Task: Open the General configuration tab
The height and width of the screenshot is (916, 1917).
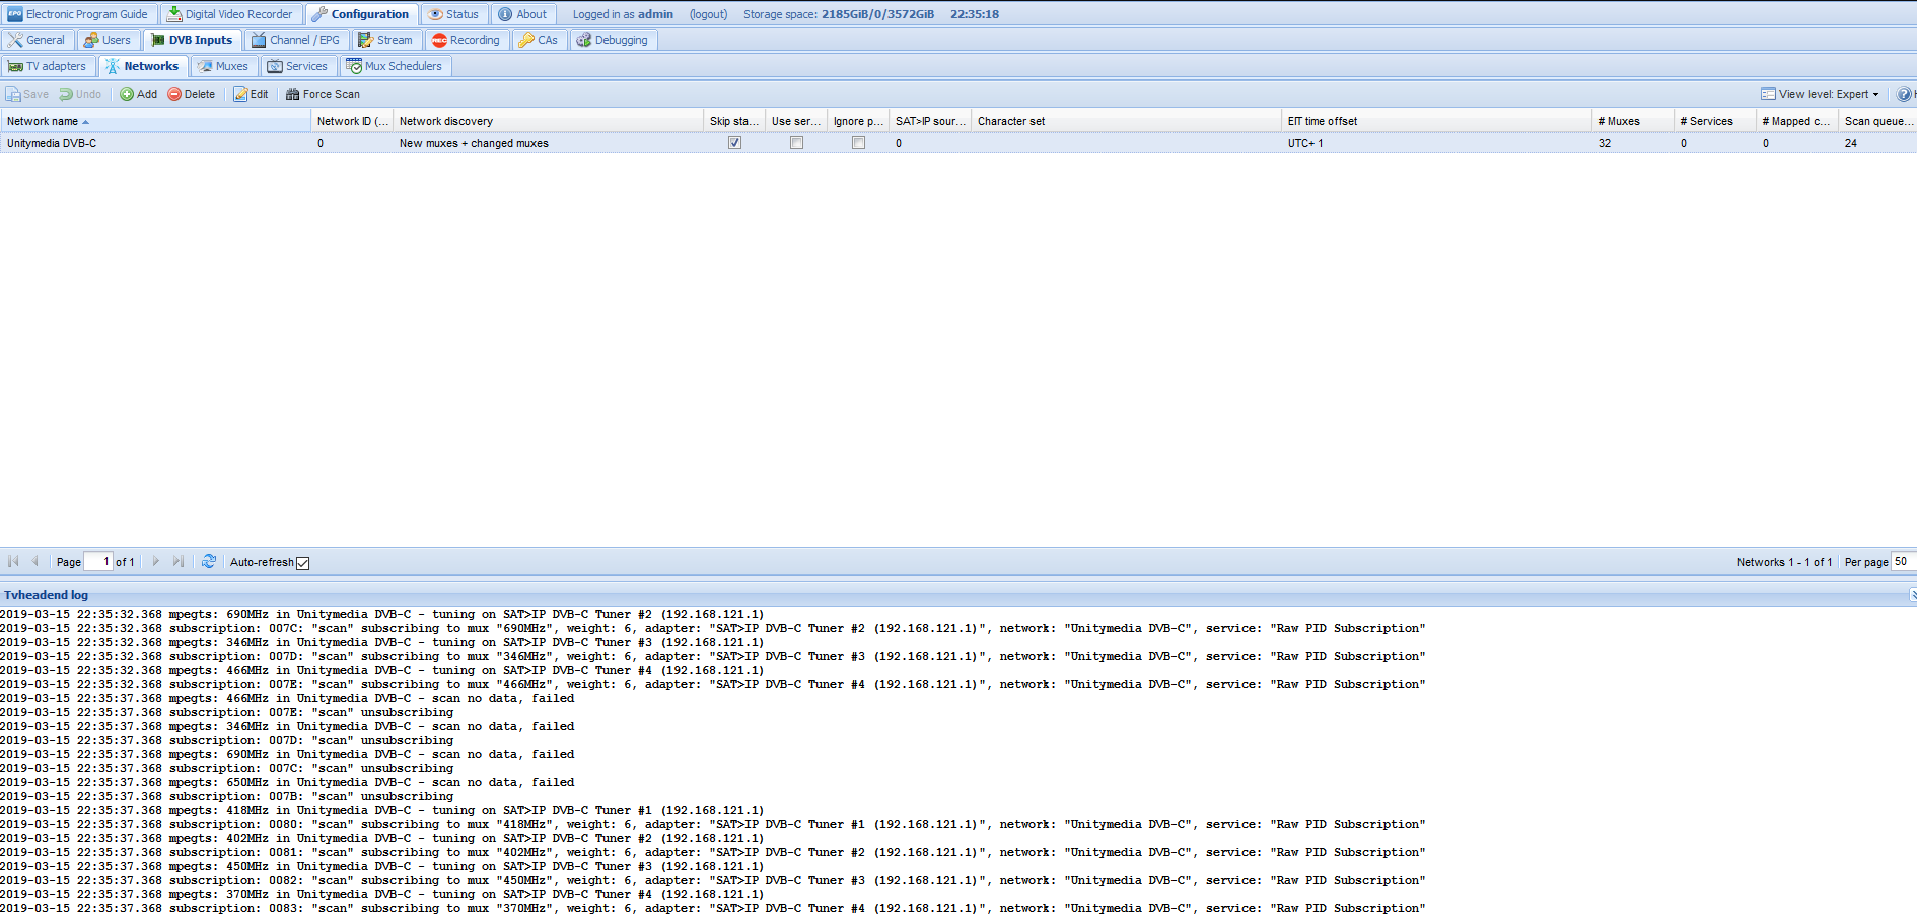Action: [x=37, y=40]
